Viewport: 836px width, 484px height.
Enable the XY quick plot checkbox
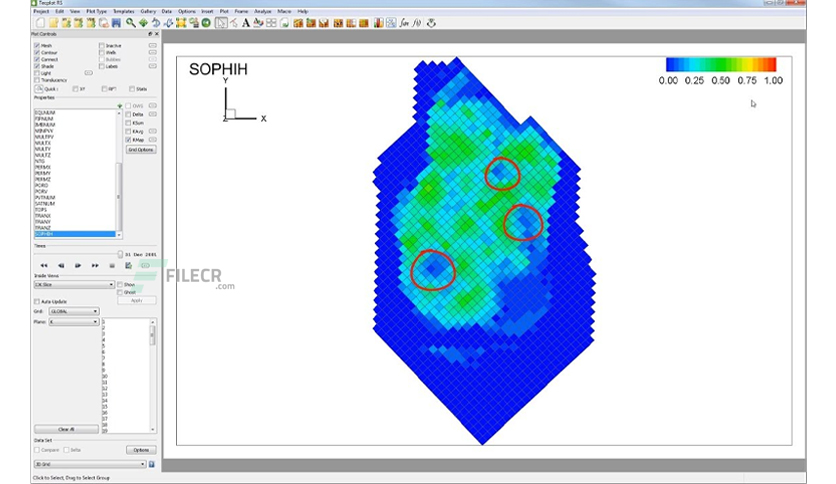pyautogui.click(x=75, y=89)
